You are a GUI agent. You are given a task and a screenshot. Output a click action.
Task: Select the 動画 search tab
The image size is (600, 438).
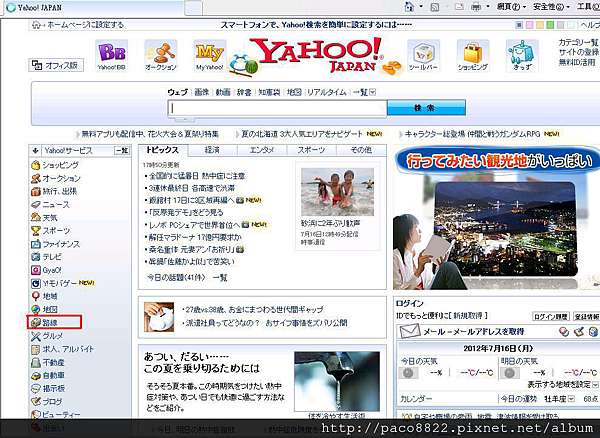pyautogui.click(x=223, y=92)
